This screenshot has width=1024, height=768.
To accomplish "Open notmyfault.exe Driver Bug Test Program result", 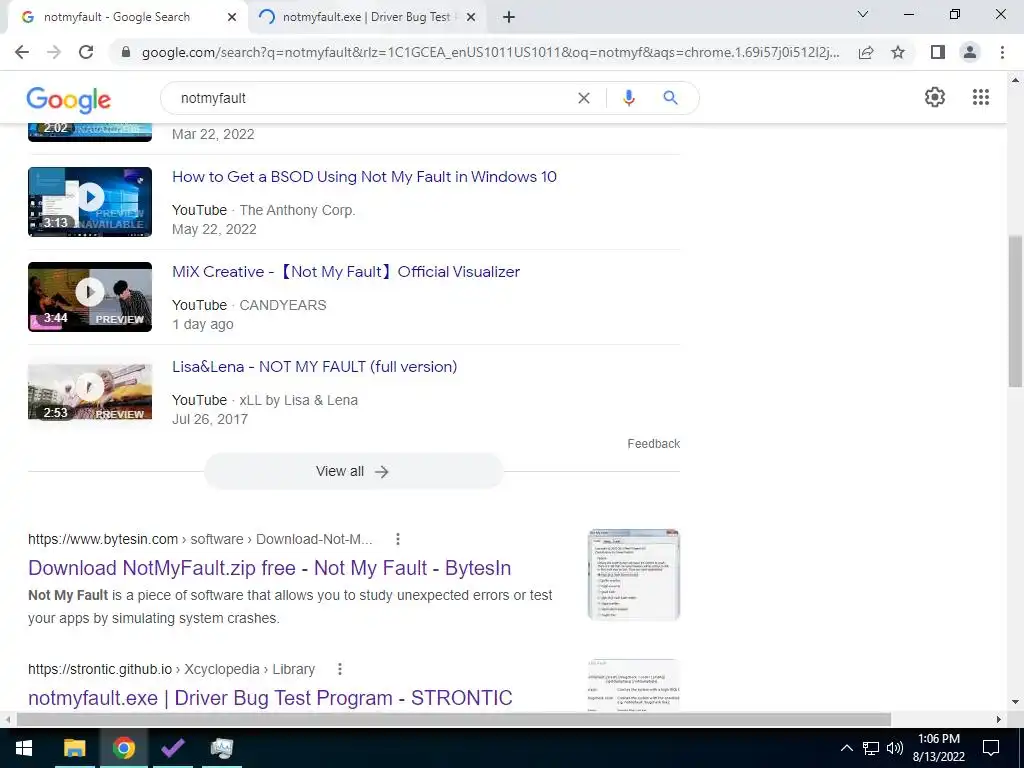I will 270,698.
